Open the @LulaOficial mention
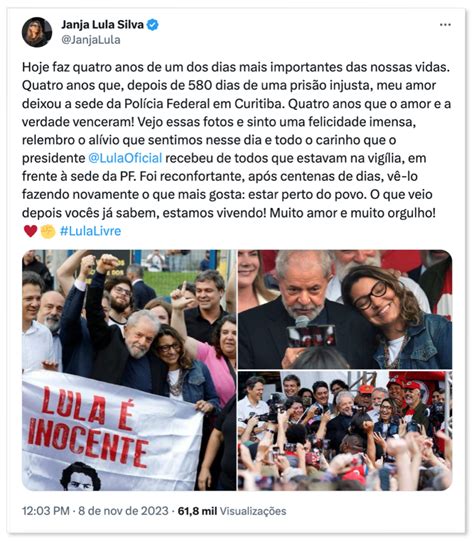Image resolution: width=474 pixels, height=543 pixels. pos(125,158)
